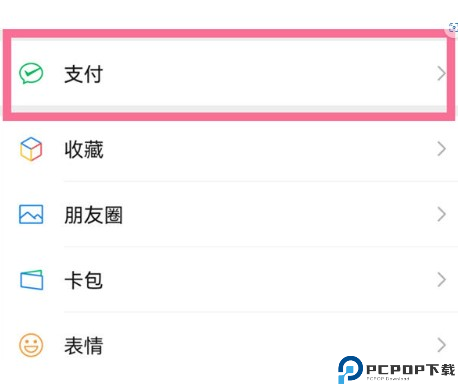Open the 支付 menu label
This screenshot has width=458, height=391.
[x=84, y=74]
